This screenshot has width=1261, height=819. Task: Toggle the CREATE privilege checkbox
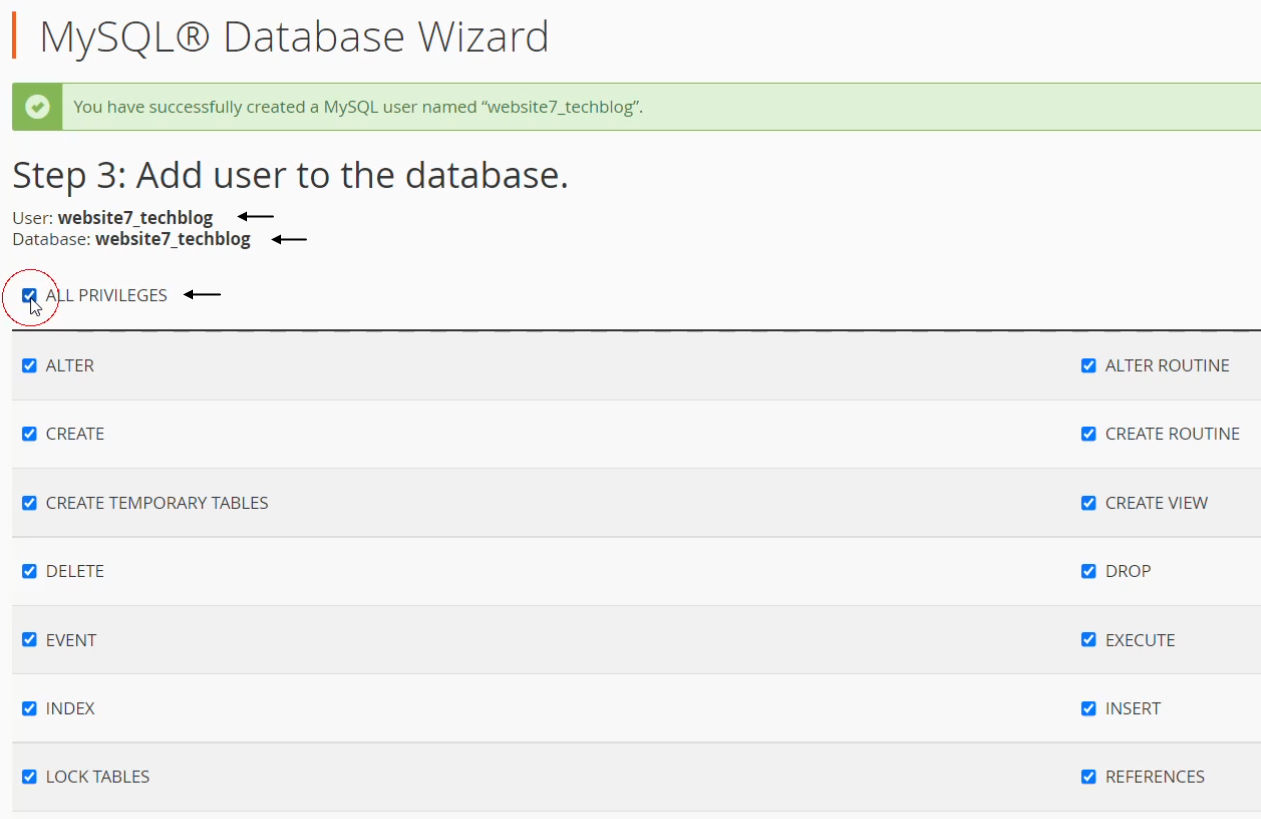click(x=29, y=434)
